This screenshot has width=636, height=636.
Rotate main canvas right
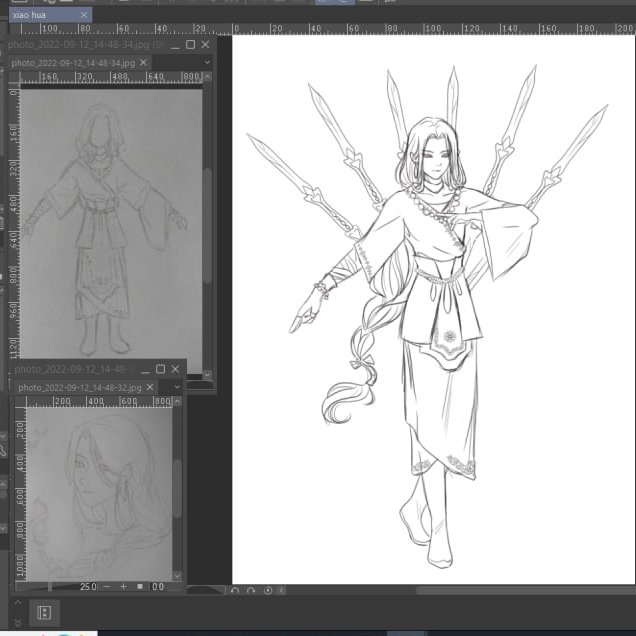(251, 591)
